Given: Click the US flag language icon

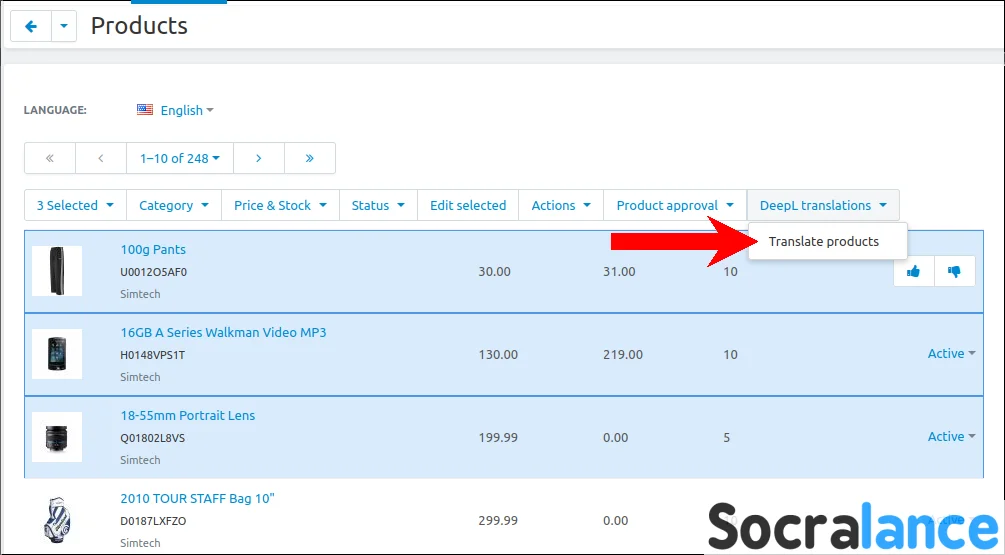Looking at the screenshot, I should point(145,110).
